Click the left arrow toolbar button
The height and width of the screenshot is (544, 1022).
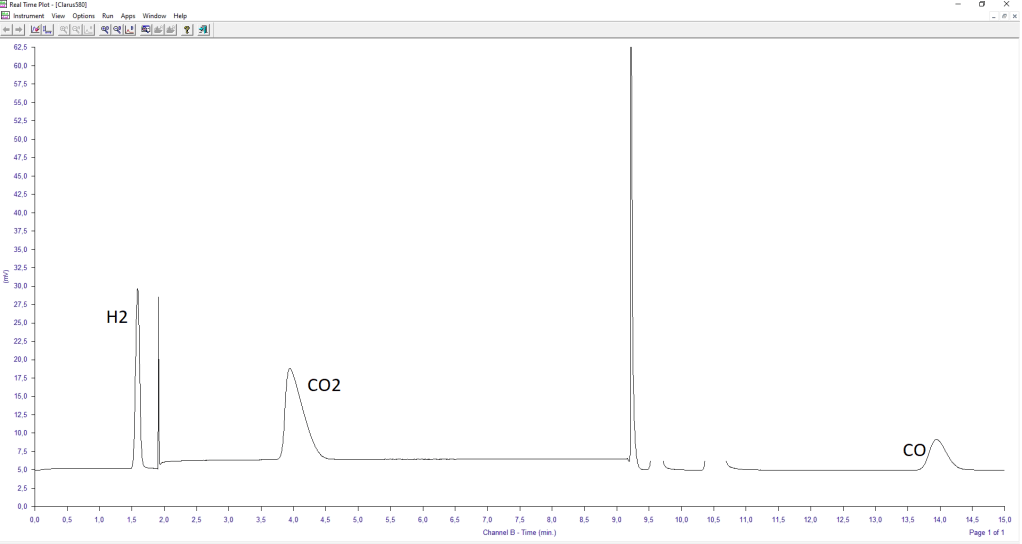[x=7, y=30]
